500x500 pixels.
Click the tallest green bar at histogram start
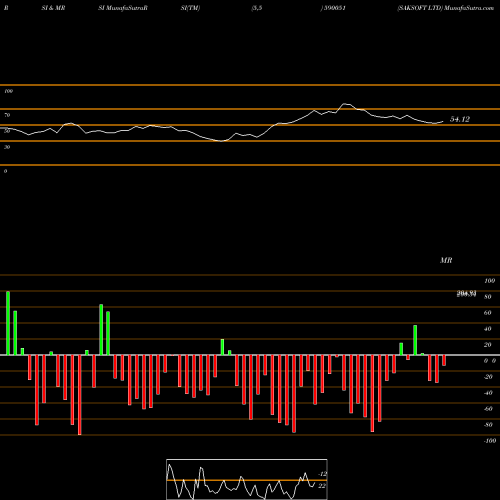tap(8, 323)
